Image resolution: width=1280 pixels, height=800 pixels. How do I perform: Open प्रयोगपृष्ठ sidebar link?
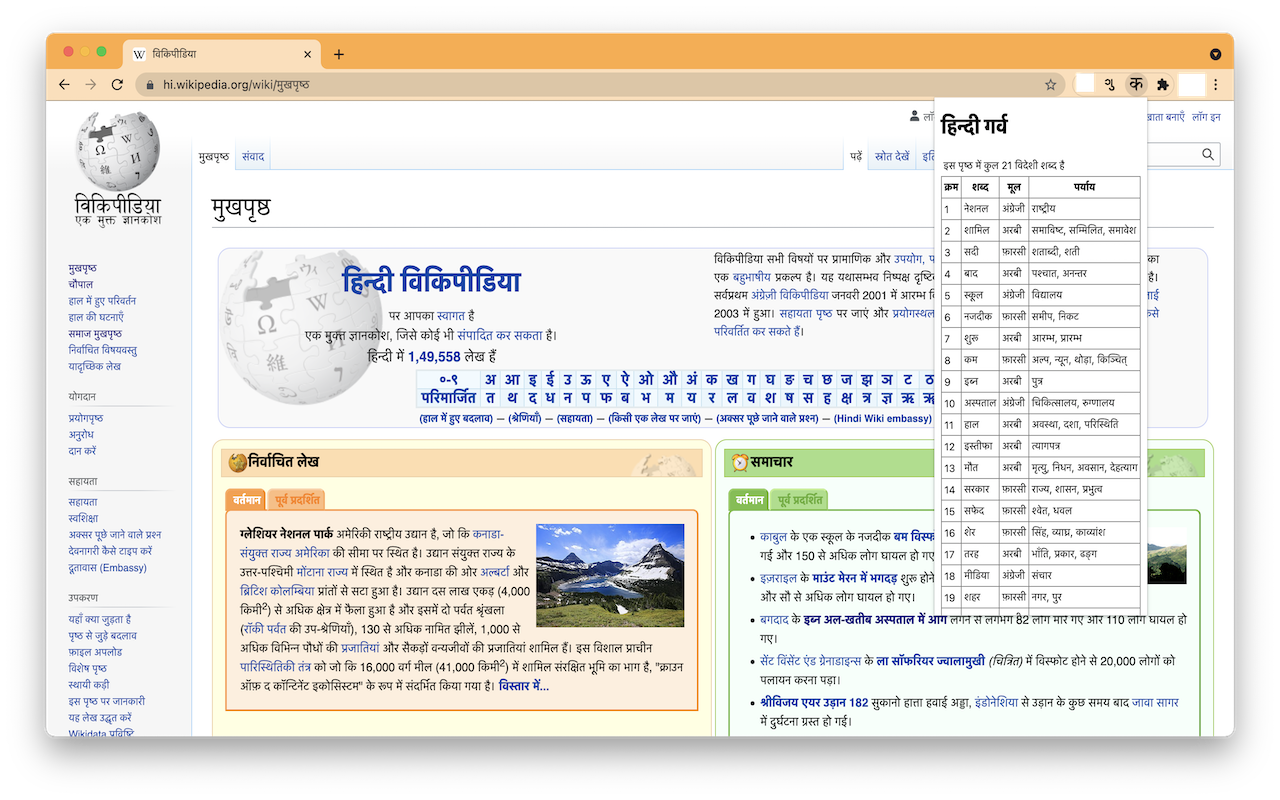coord(86,418)
